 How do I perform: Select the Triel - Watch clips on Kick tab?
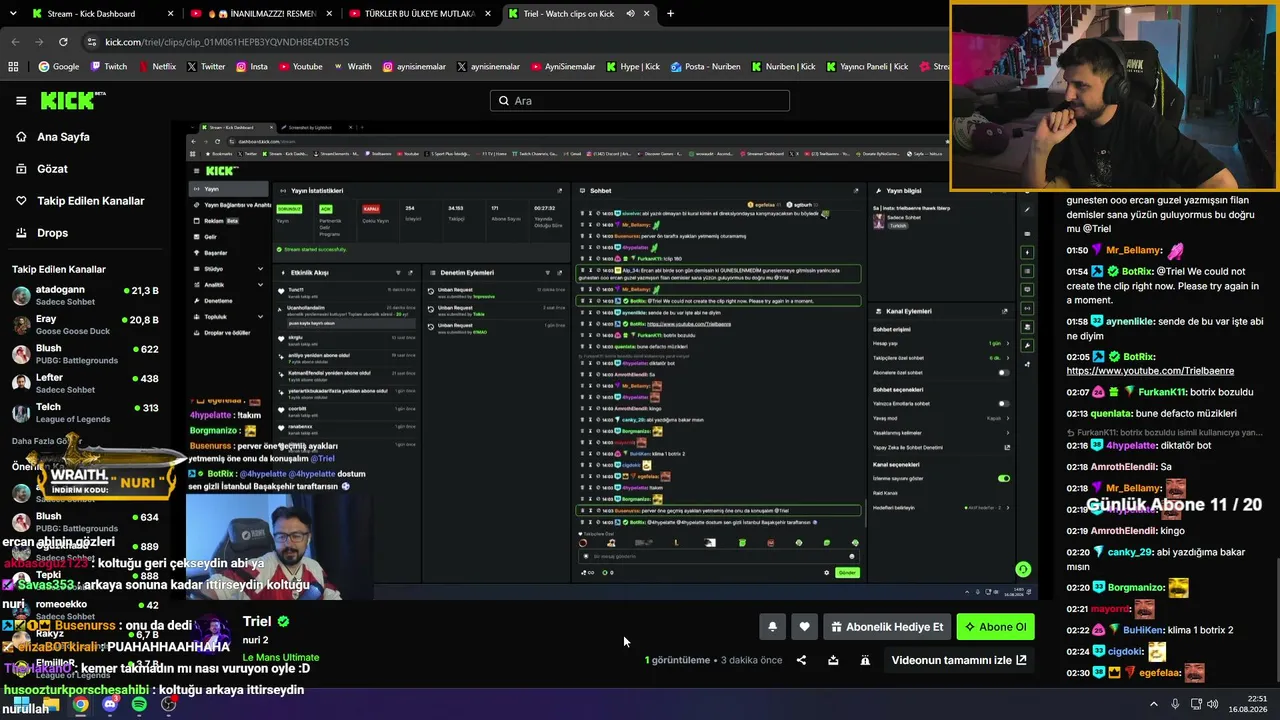tap(578, 14)
